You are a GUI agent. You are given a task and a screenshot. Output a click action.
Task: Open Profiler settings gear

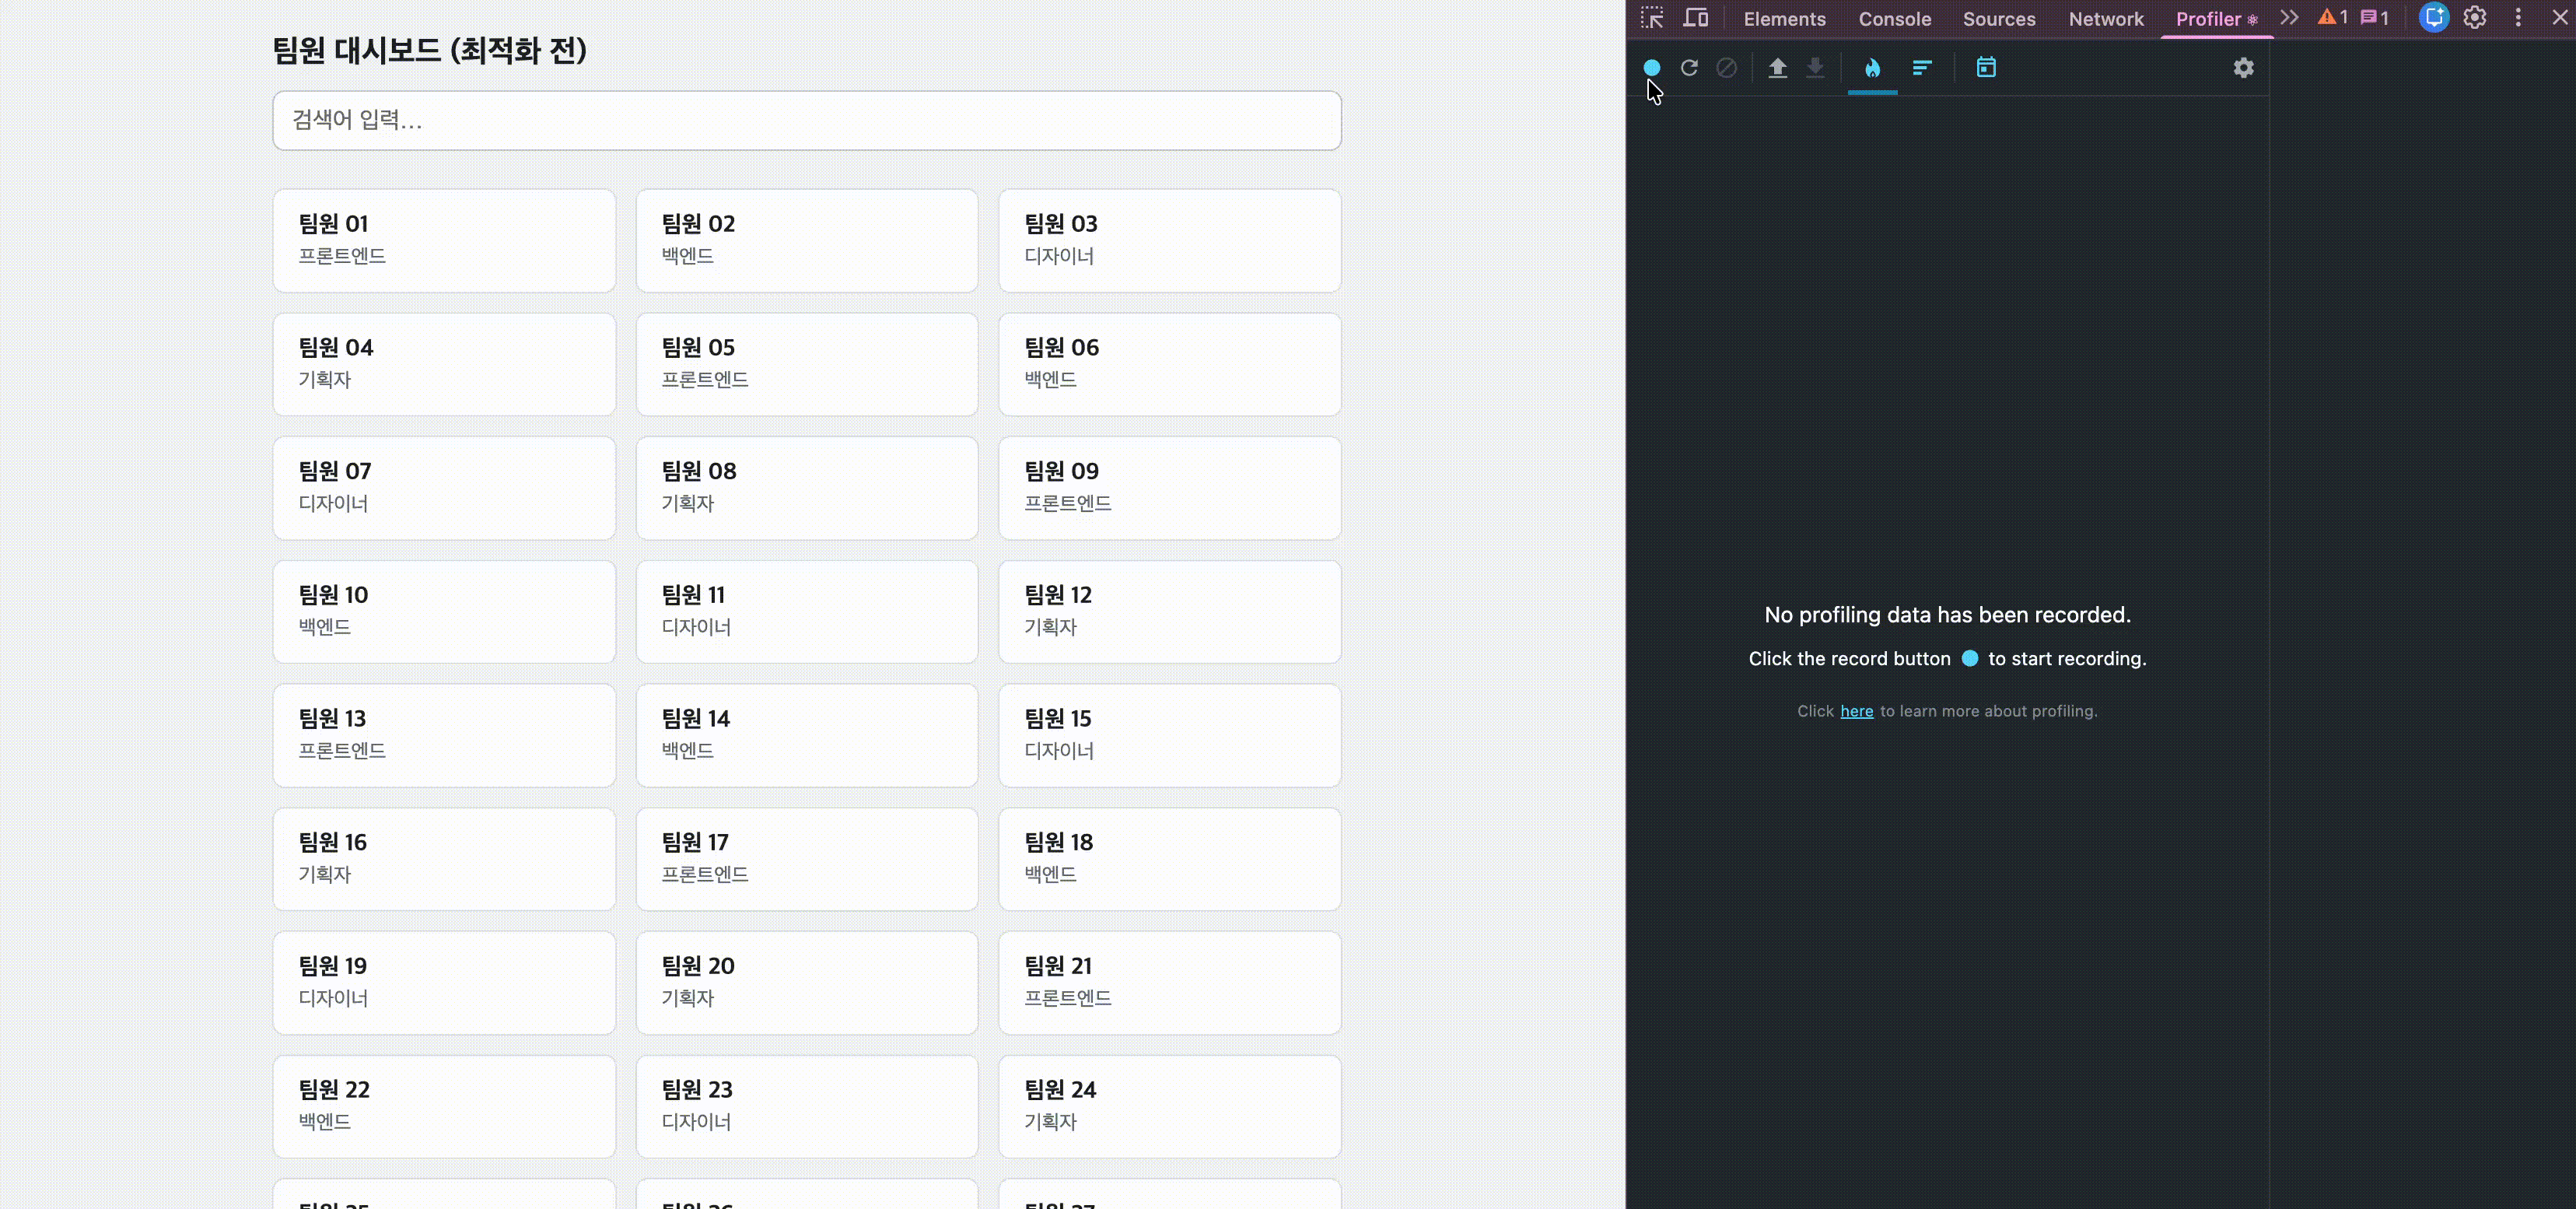(2244, 68)
